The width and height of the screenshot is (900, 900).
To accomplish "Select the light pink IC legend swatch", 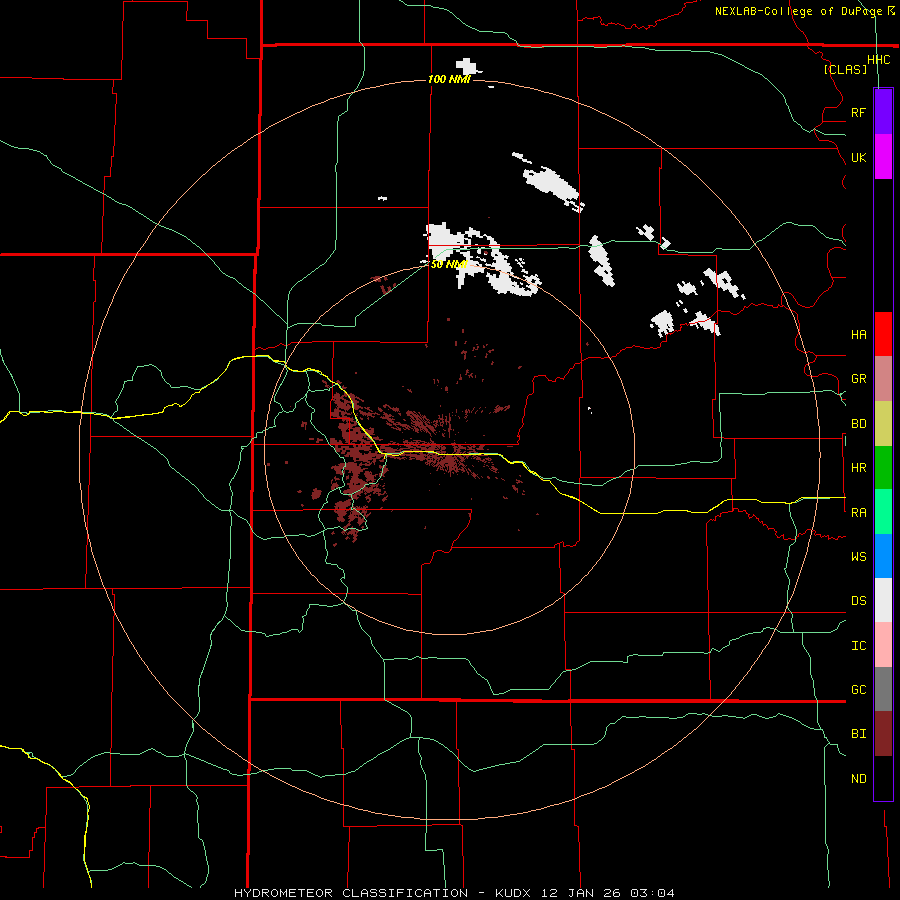I will pos(883,645).
